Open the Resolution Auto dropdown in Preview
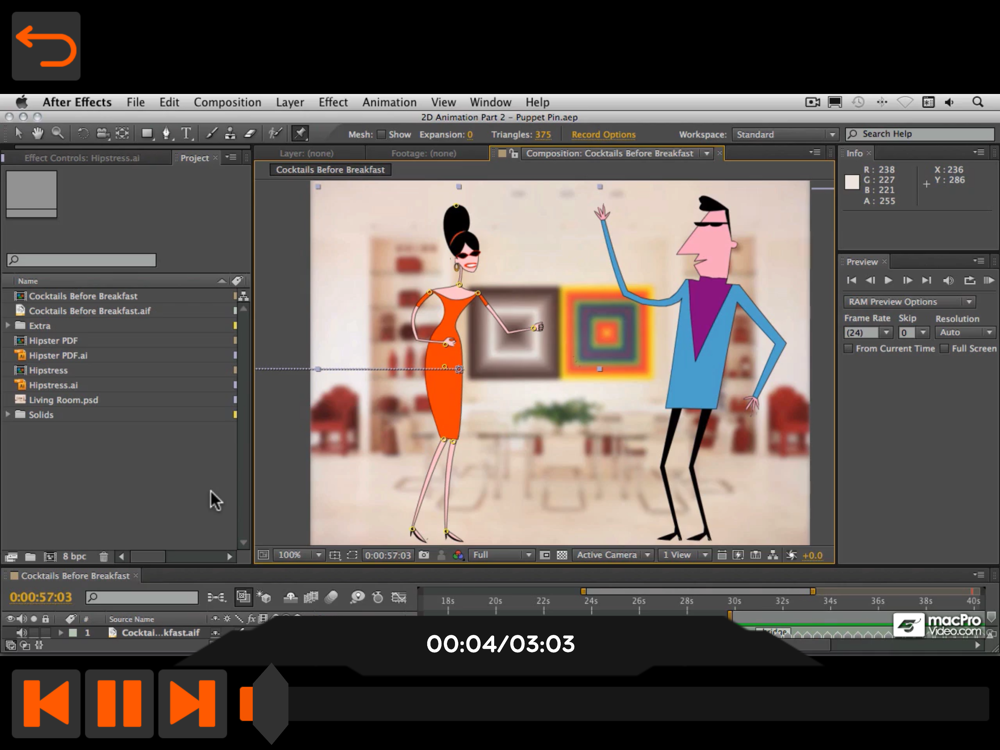 pyautogui.click(x=966, y=332)
